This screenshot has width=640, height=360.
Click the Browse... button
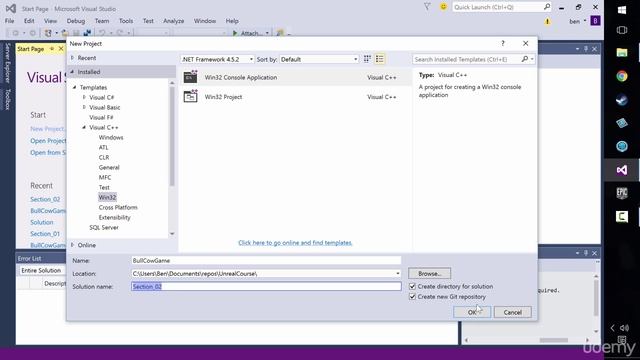[429, 273]
